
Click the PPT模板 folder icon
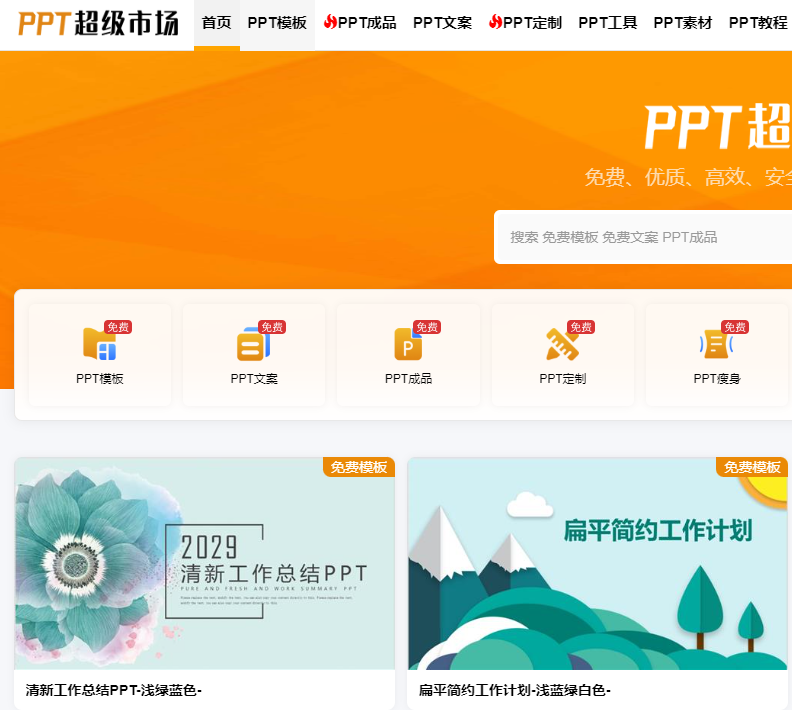100,344
